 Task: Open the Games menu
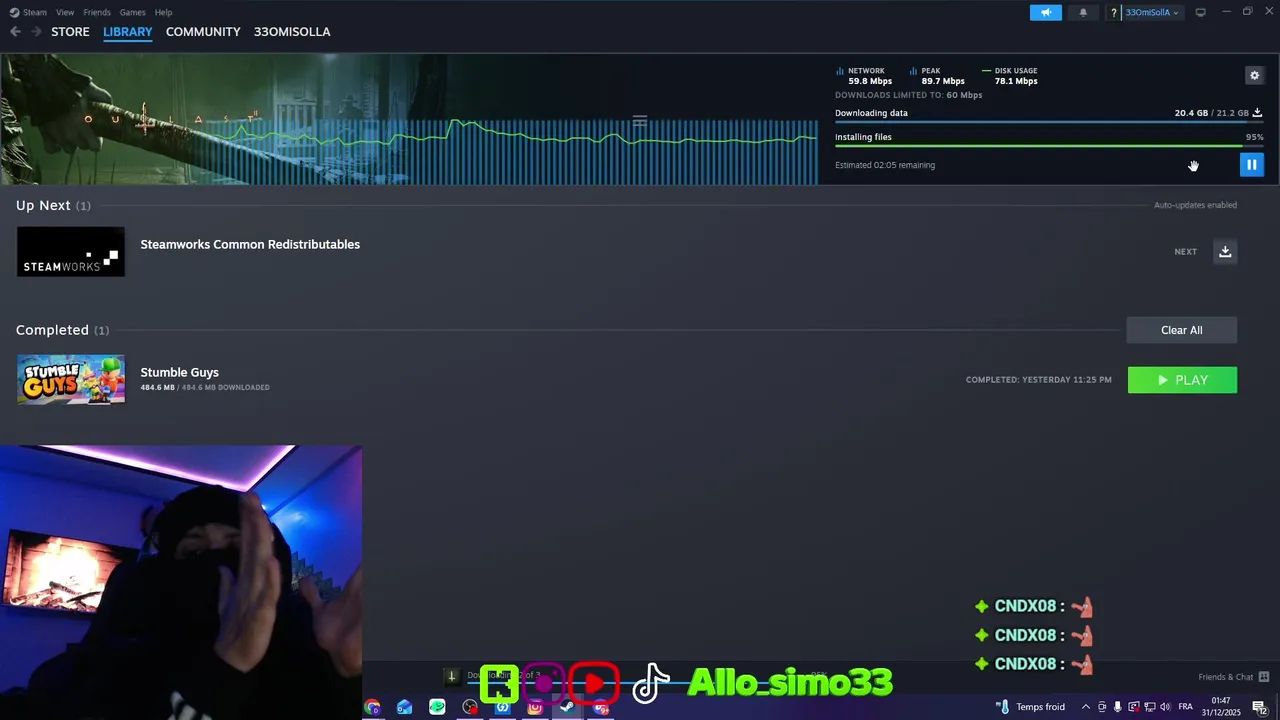[x=132, y=13]
